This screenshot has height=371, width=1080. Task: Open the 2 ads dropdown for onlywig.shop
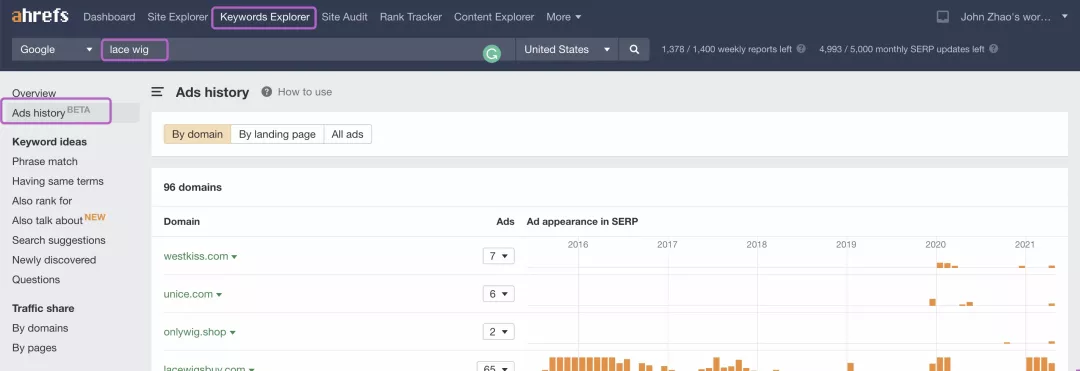(499, 332)
